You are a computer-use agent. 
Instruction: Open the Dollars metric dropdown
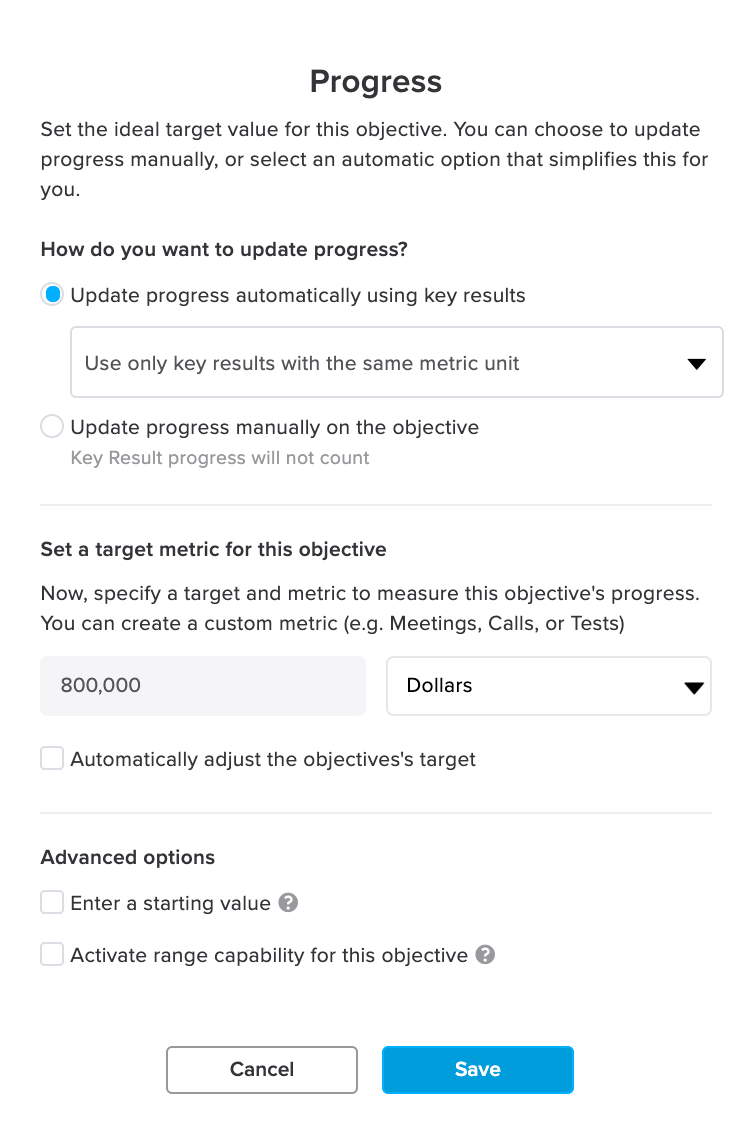tap(549, 686)
